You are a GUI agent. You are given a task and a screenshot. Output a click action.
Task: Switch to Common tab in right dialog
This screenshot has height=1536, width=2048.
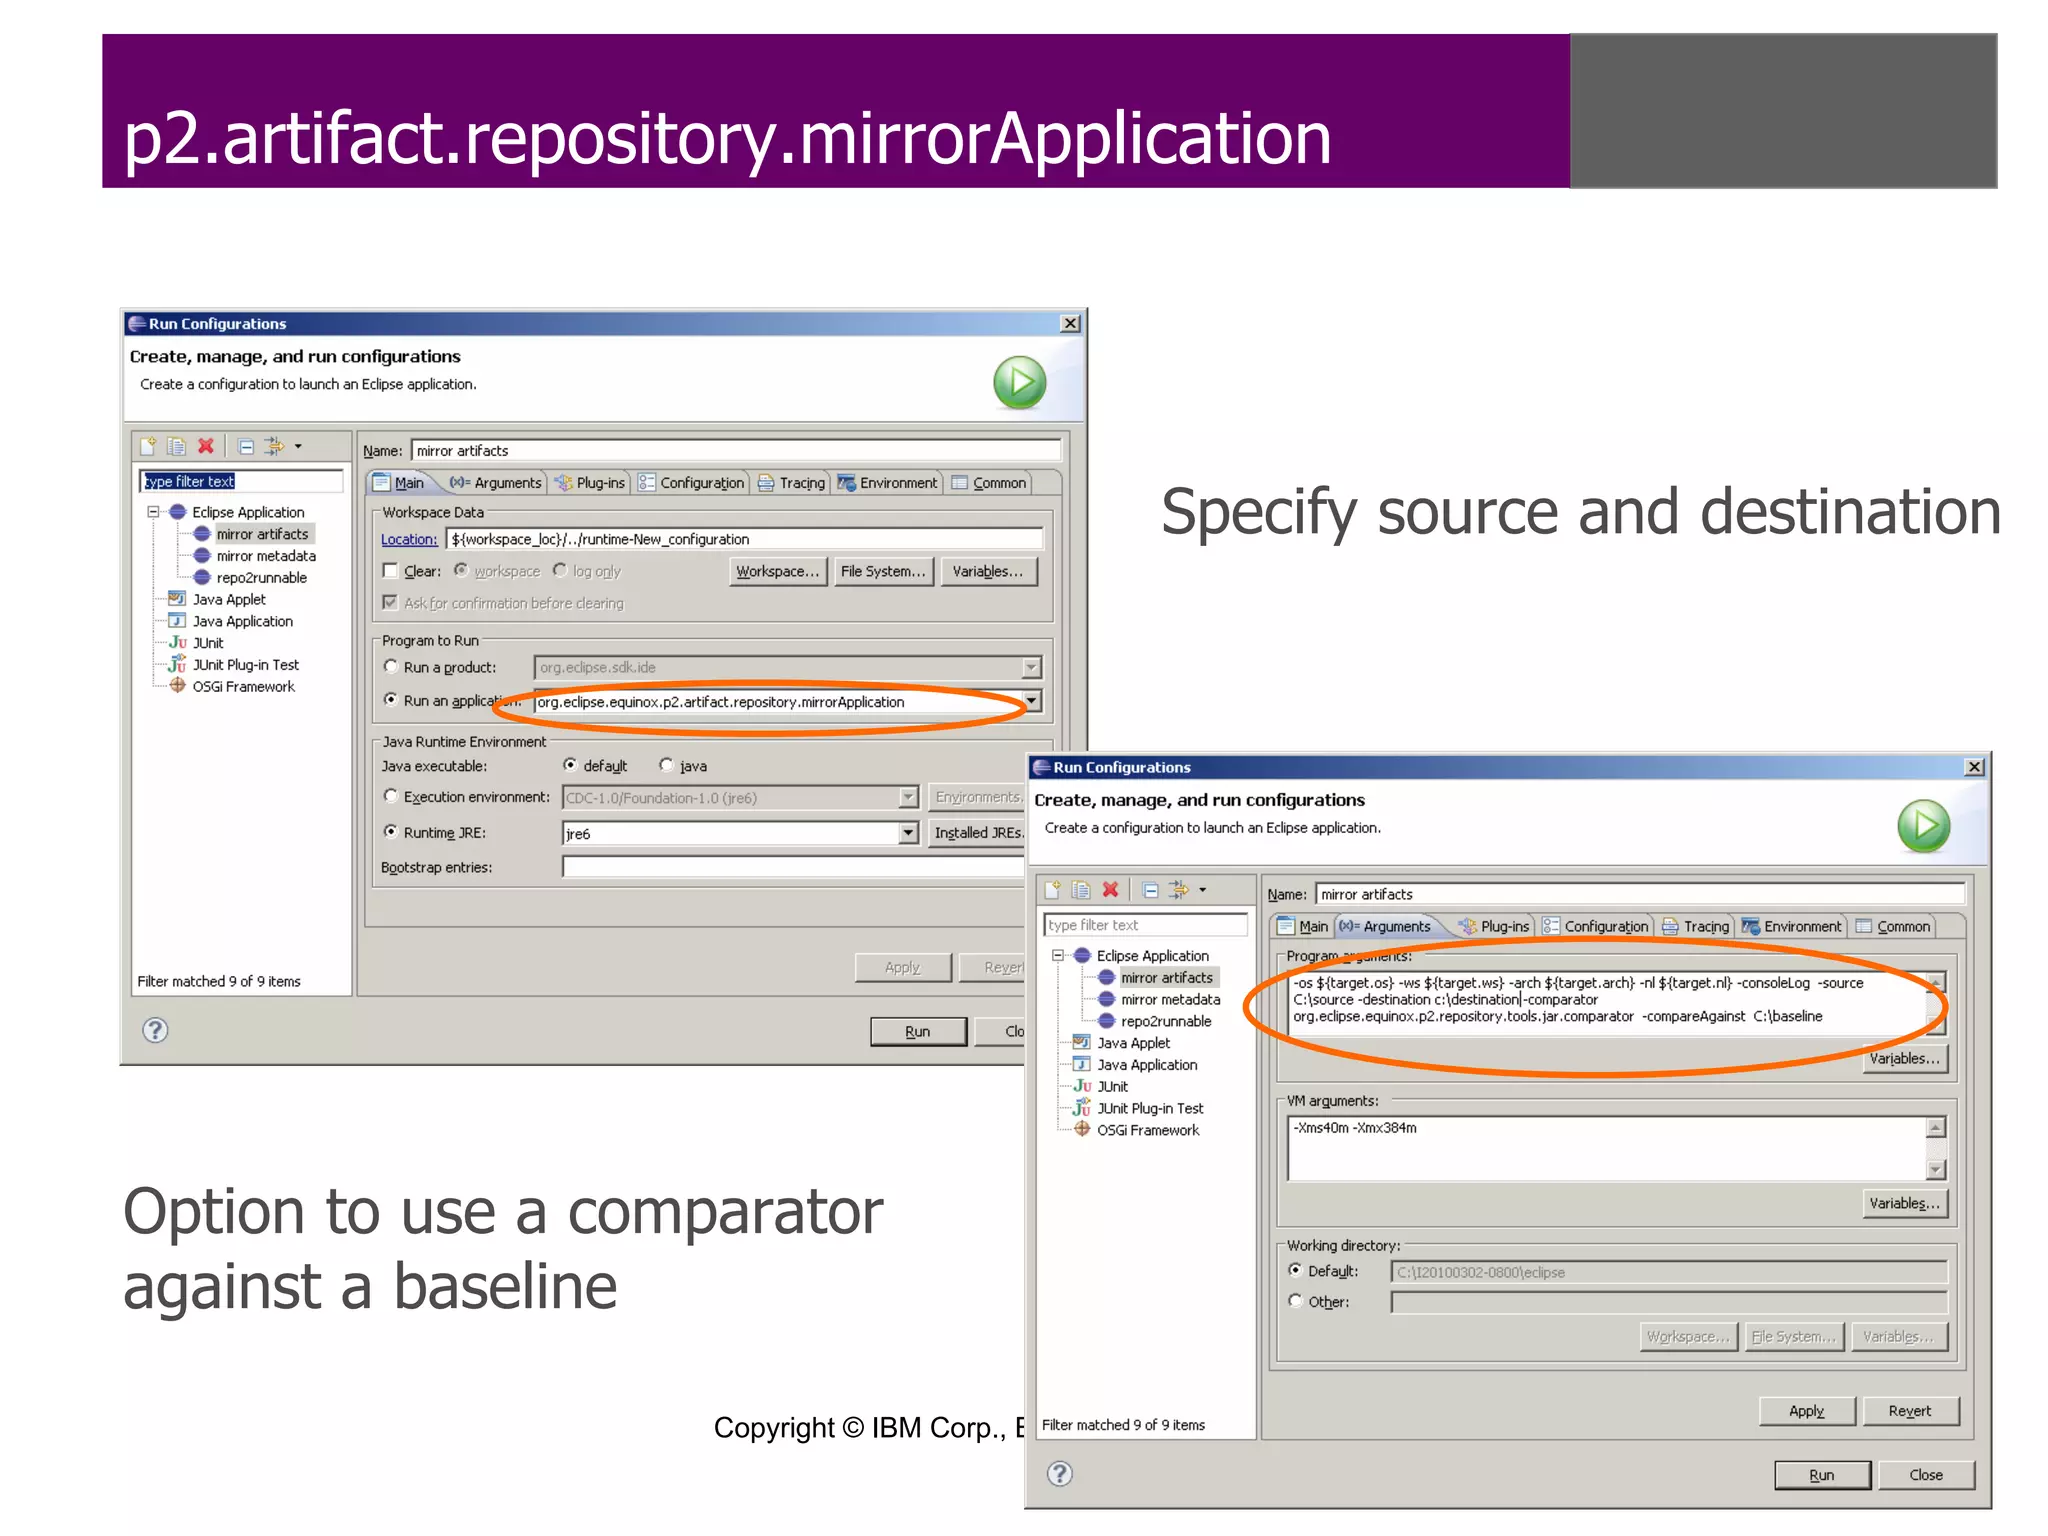coord(1893,927)
